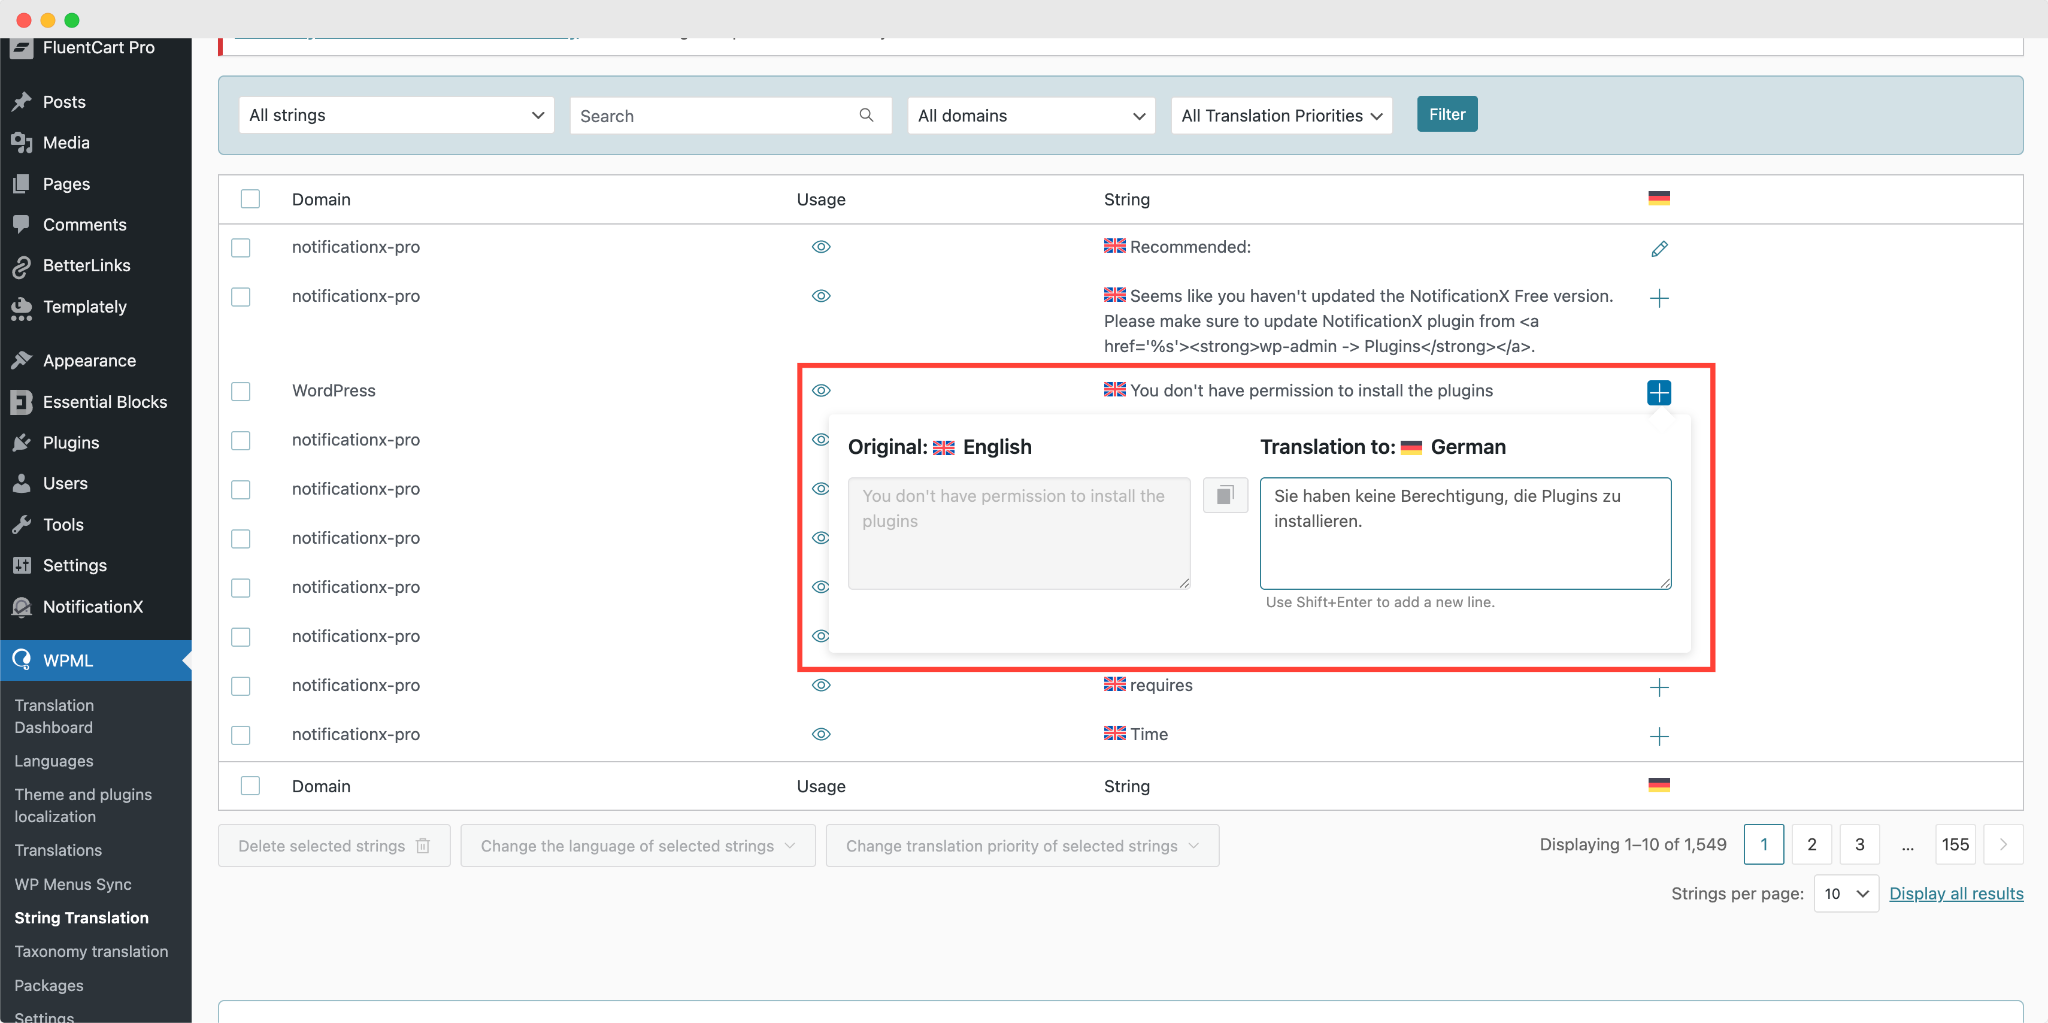Open 'All Translation Priorities' dropdown
Viewport: 2048px width, 1023px height.
(x=1281, y=116)
